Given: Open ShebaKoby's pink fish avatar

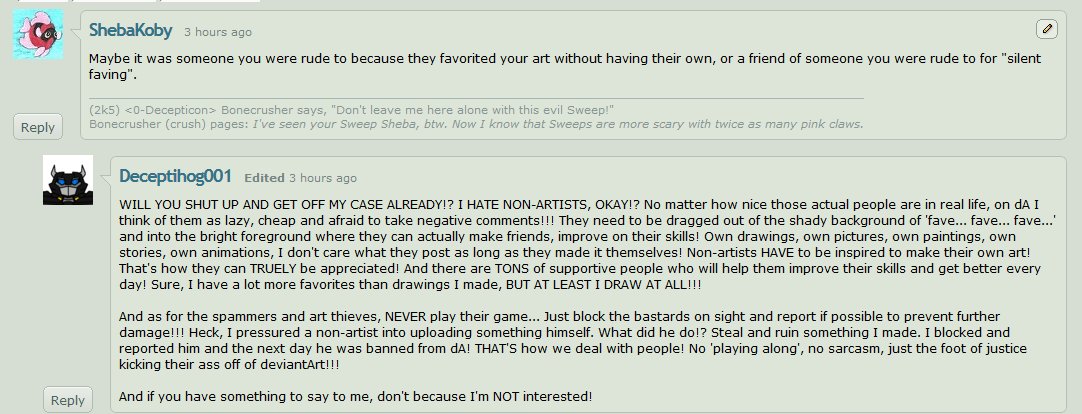Looking at the screenshot, I should 38,34.
